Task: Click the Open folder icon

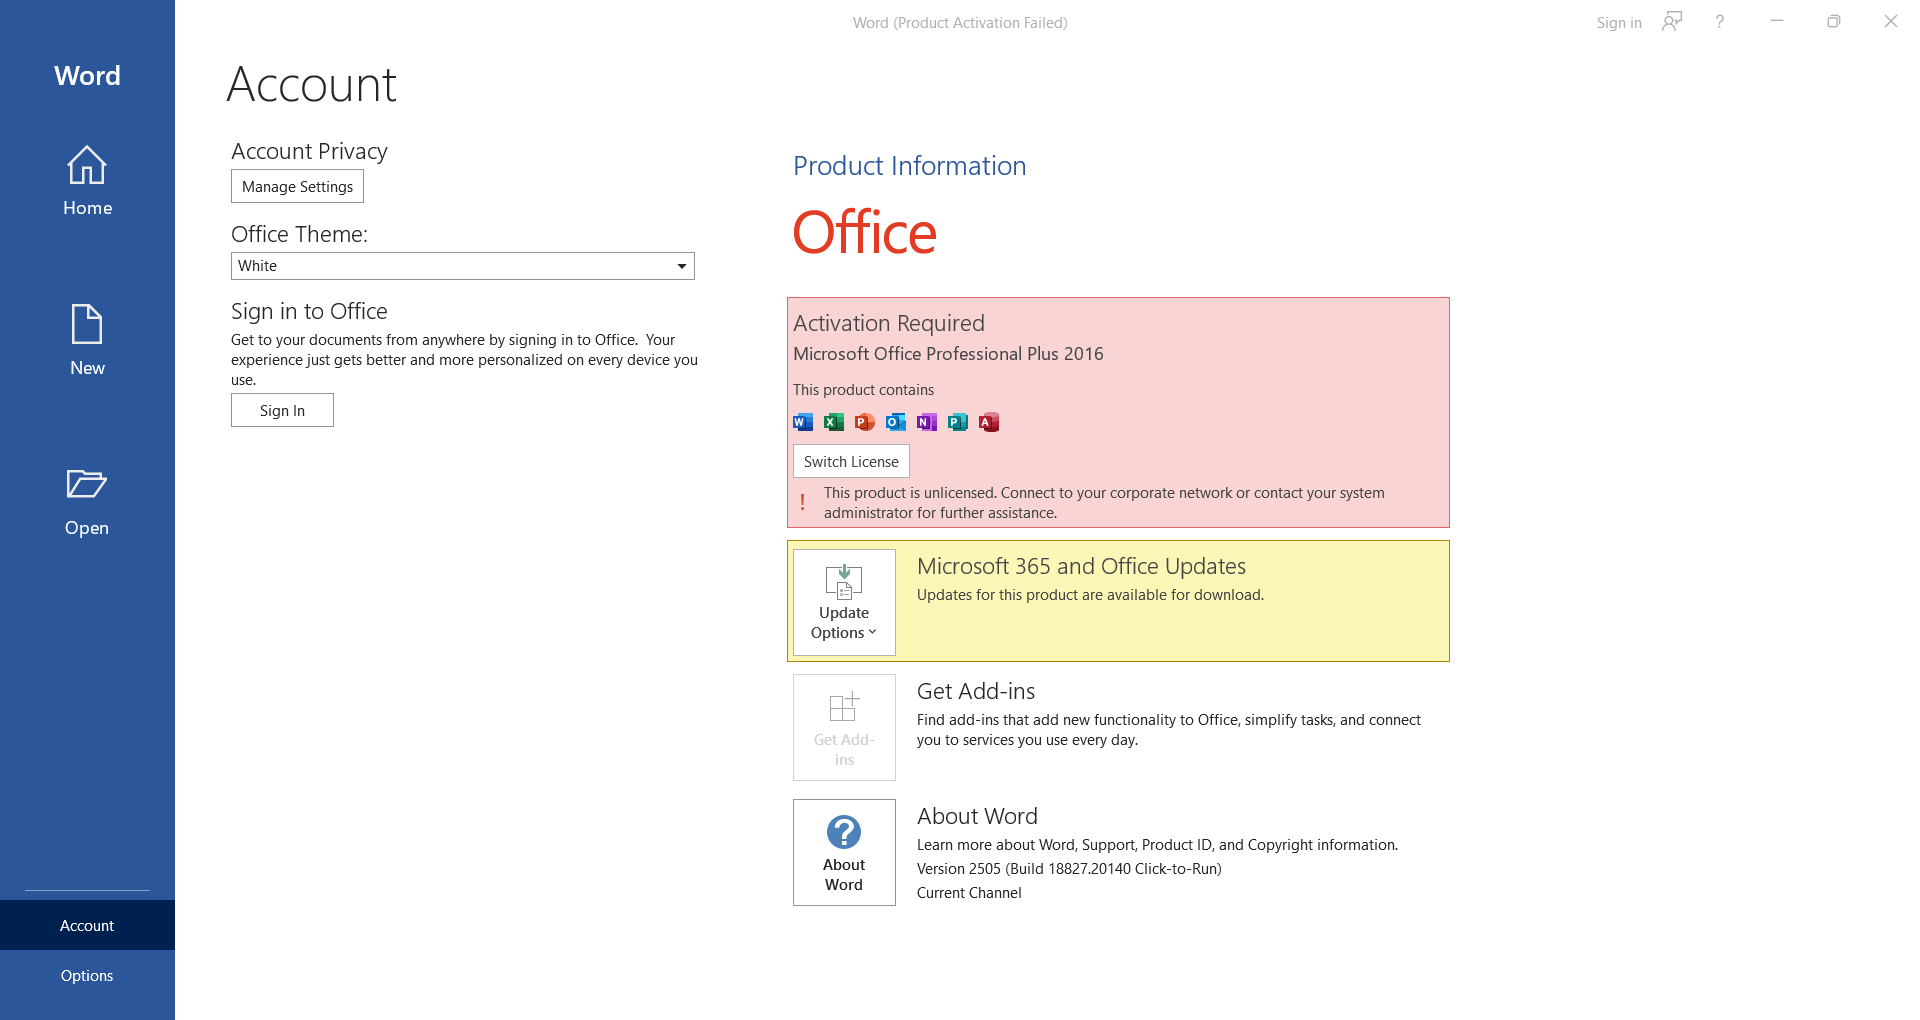Action: (87, 485)
